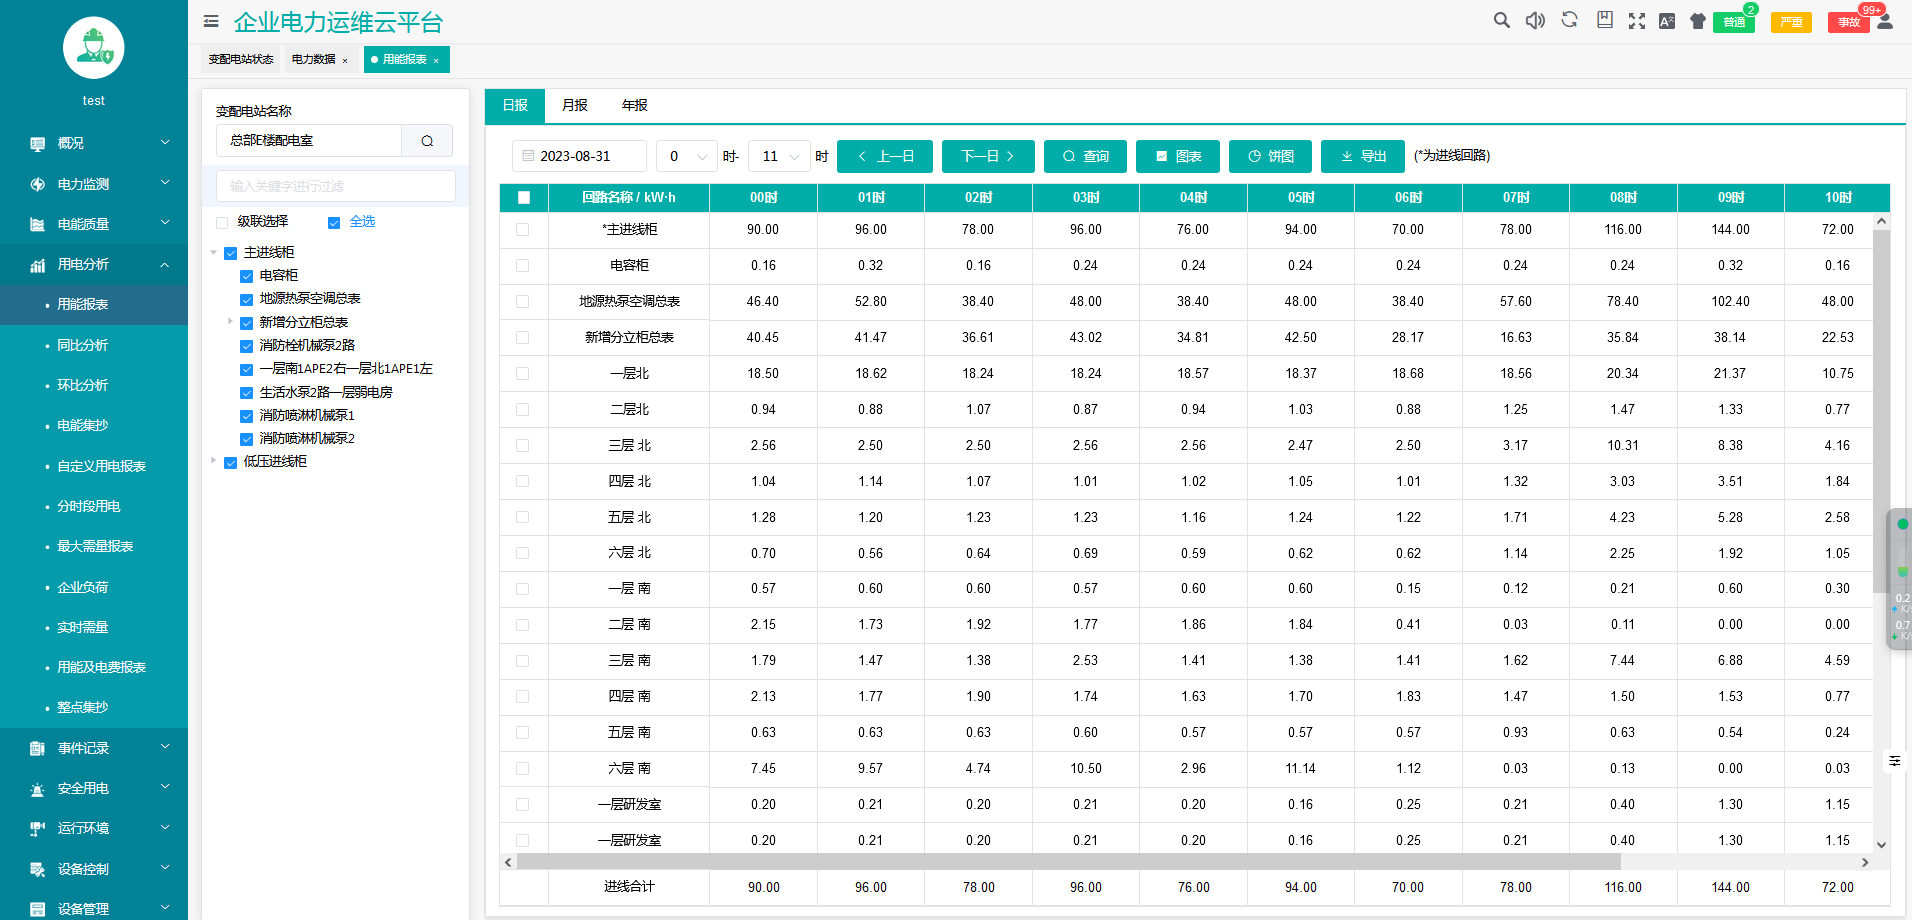
Task: Uncheck 低压进线柜 tree checkbox
Action: coord(230,462)
